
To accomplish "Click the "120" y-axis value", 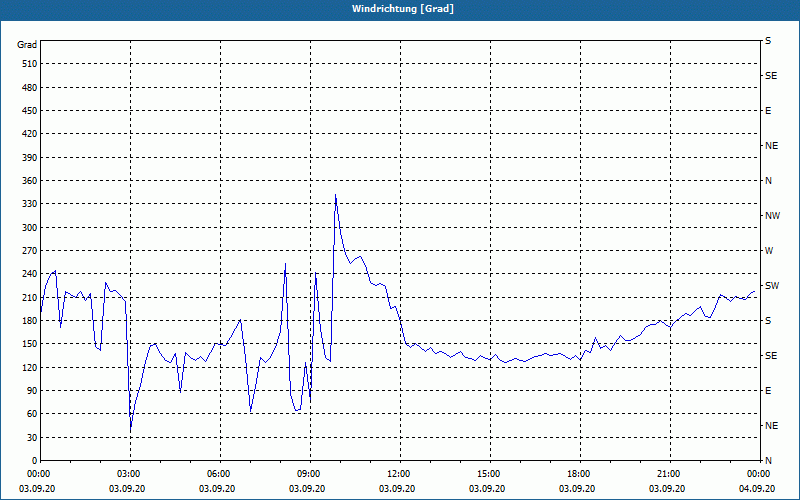I will (30, 367).
